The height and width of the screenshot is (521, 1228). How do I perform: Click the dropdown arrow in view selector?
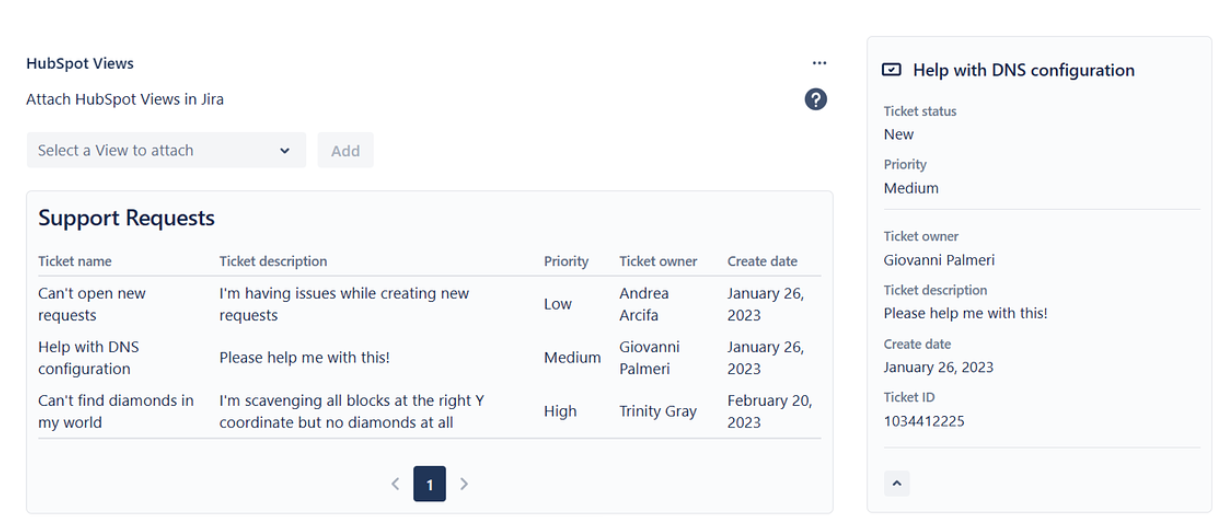pyautogui.click(x=285, y=151)
